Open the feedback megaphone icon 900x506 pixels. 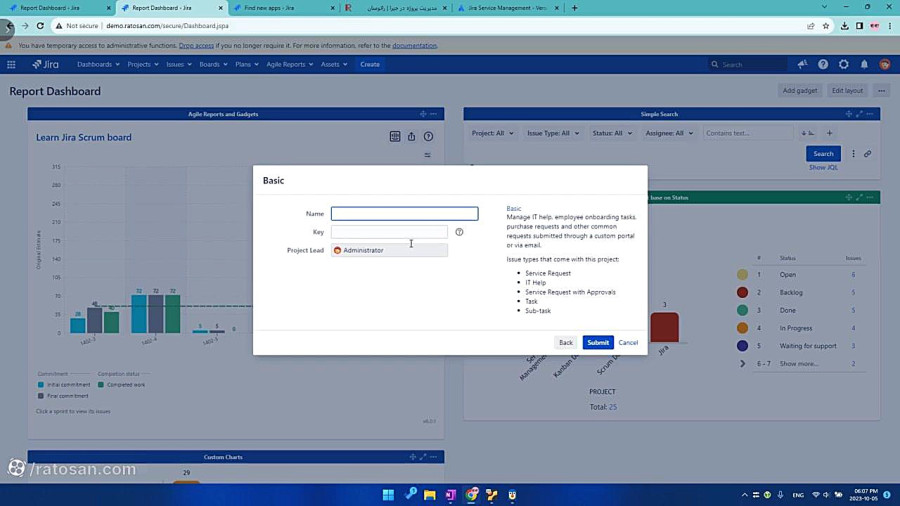pyautogui.click(x=802, y=64)
